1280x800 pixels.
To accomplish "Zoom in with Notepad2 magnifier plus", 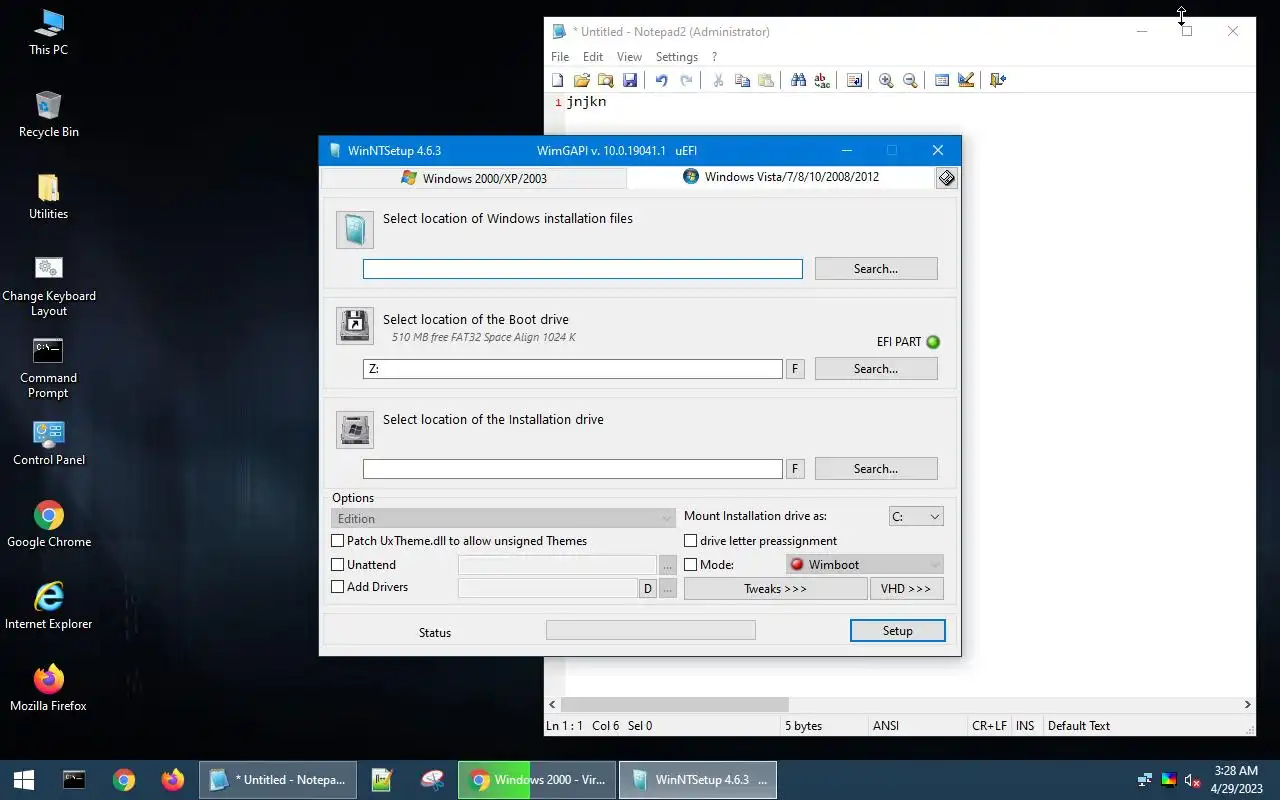I will point(886,80).
